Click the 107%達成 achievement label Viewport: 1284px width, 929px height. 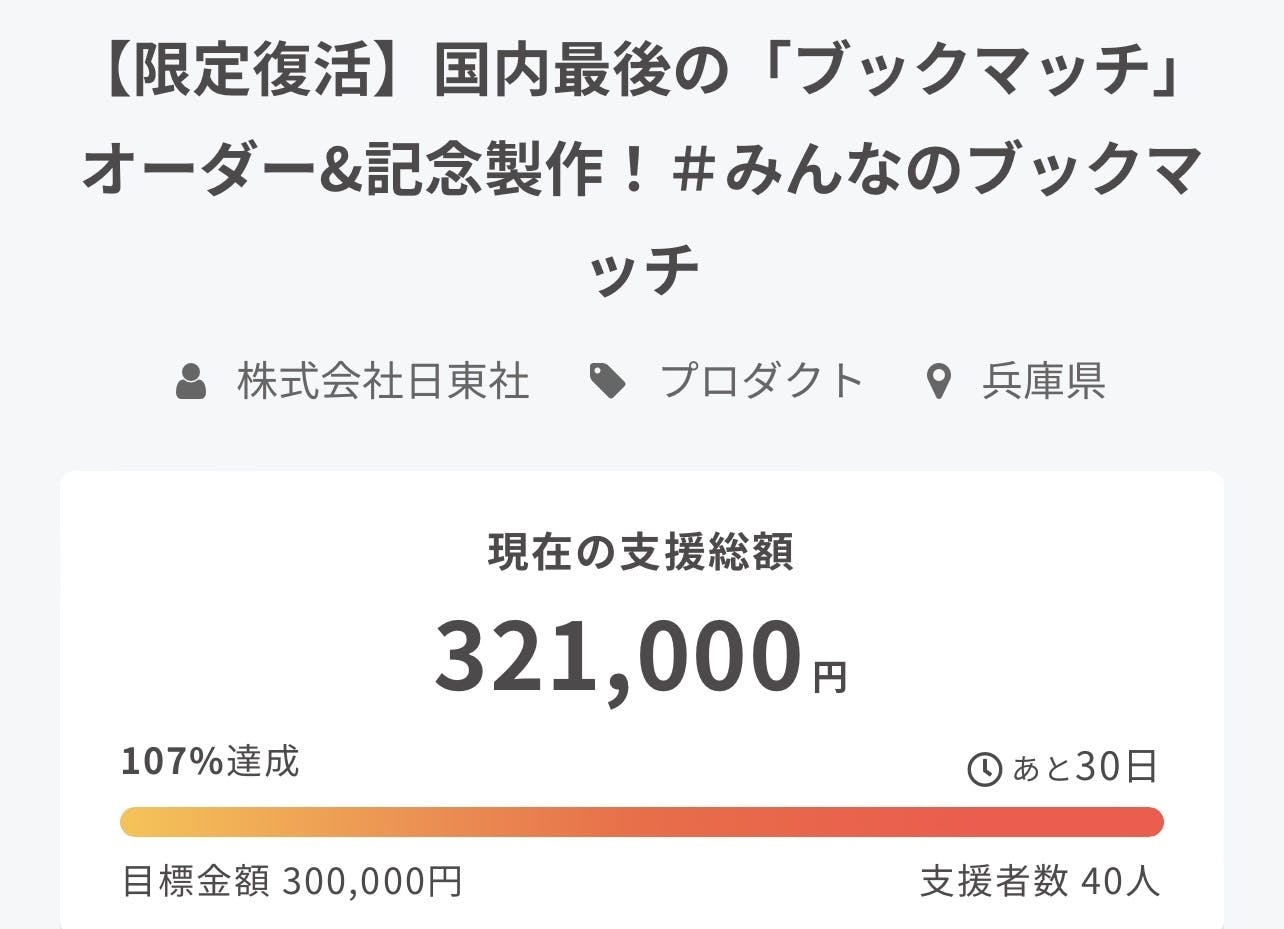coord(210,762)
